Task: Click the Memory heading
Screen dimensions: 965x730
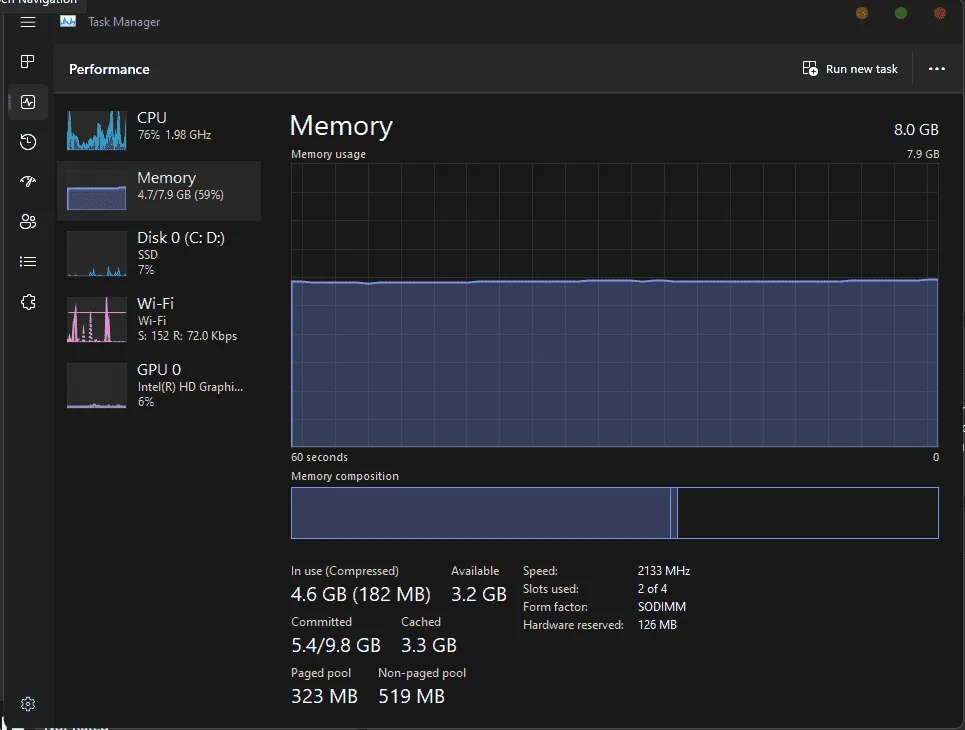Action: 341,126
